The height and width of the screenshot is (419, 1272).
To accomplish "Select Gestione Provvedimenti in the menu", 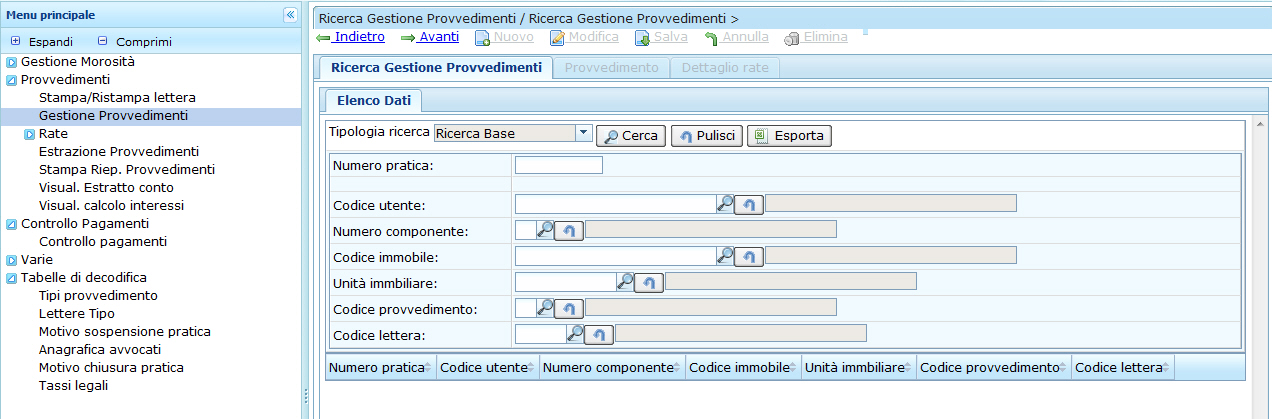I will pyautogui.click(x=113, y=116).
